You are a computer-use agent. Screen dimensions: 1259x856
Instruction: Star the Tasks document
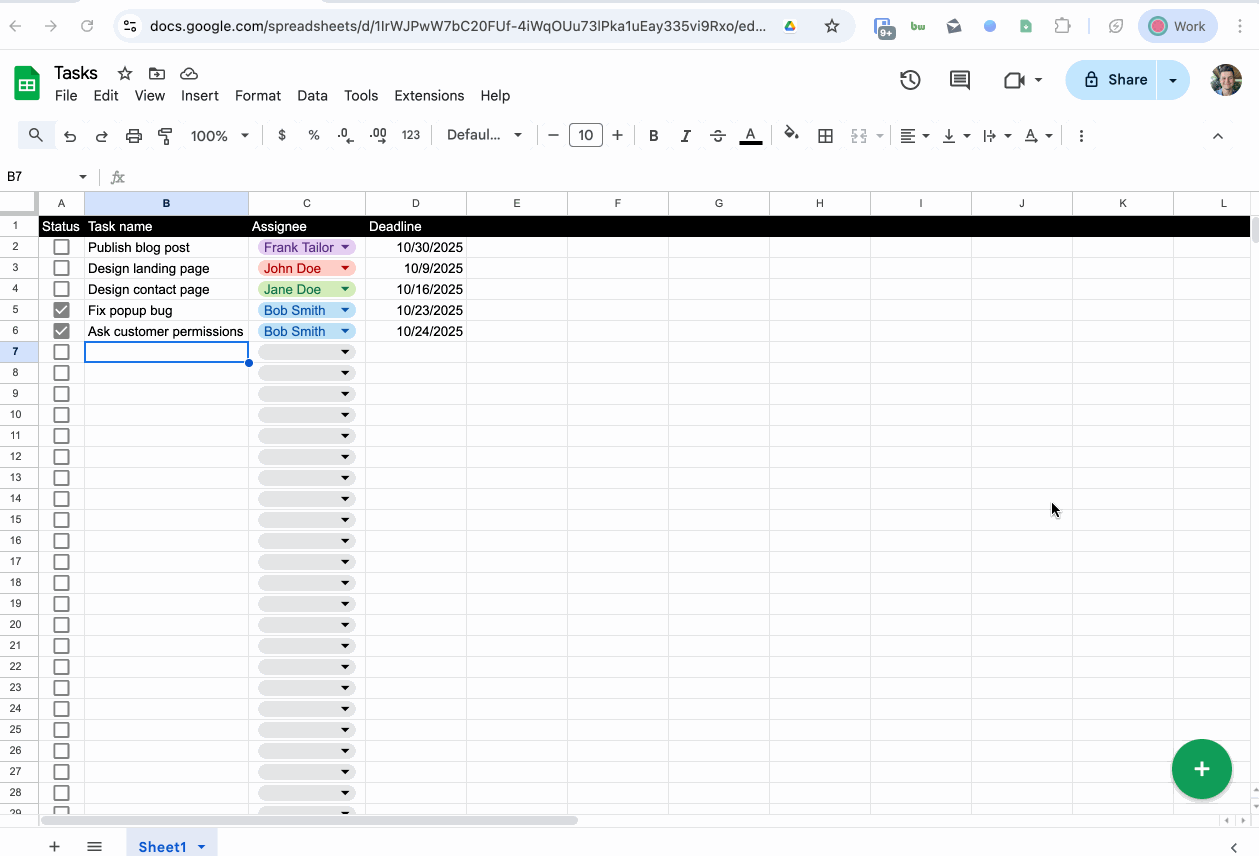point(125,73)
